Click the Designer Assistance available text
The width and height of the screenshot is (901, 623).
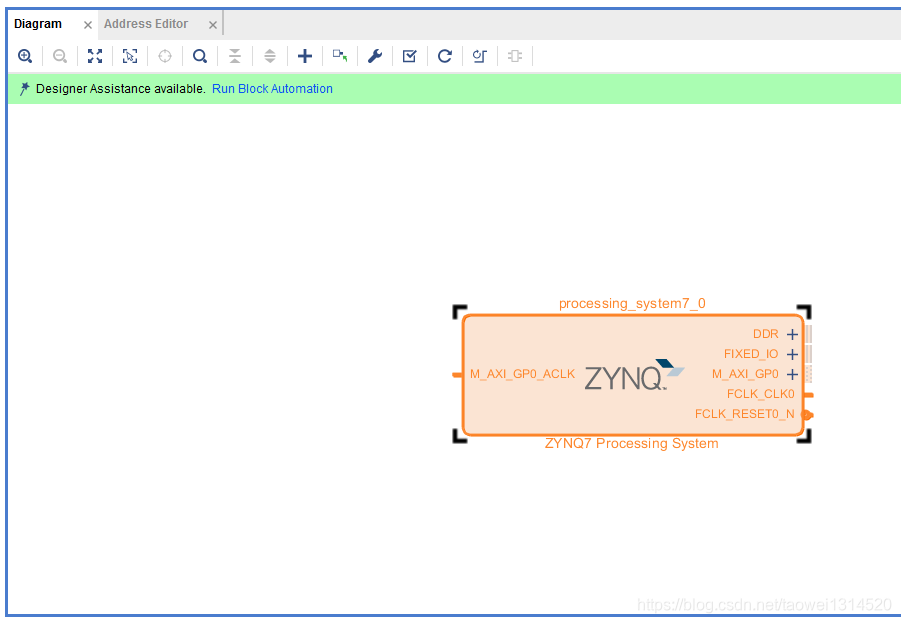(121, 89)
